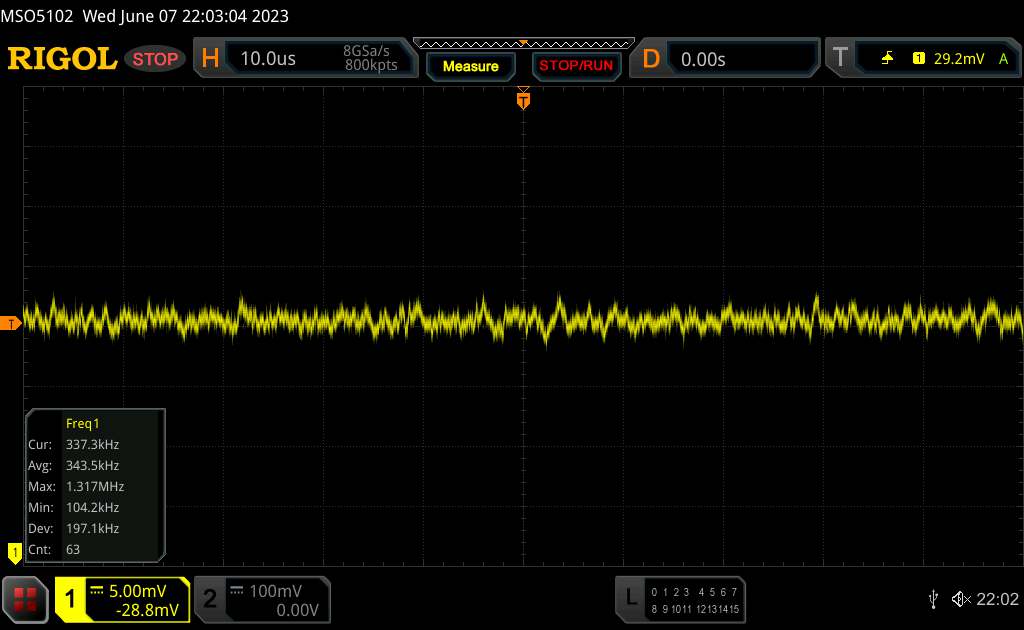Click the USB connection status icon
The height and width of the screenshot is (630, 1024).
933,599
